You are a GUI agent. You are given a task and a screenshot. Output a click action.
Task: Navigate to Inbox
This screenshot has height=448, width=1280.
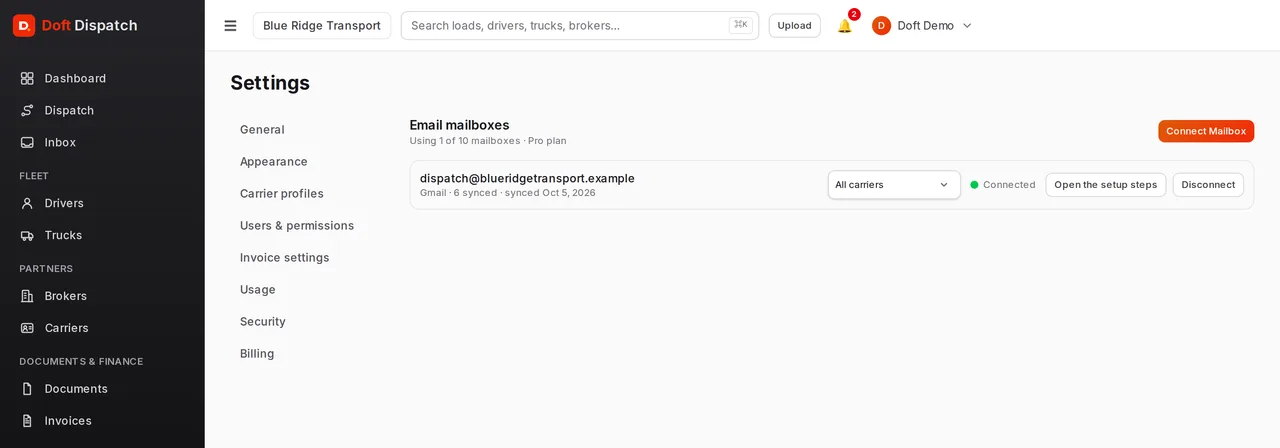click(x=60, y=142)
